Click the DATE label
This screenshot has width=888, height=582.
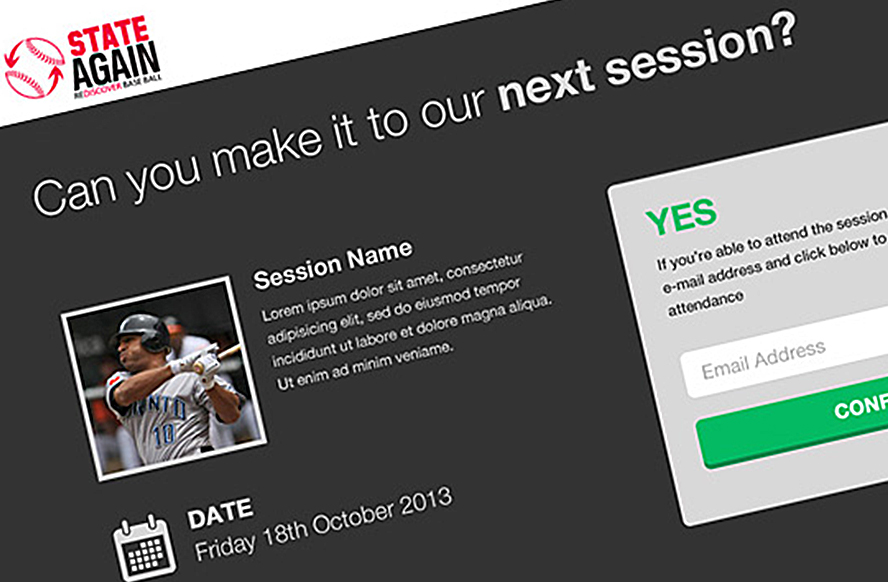(x=220, y=513)
